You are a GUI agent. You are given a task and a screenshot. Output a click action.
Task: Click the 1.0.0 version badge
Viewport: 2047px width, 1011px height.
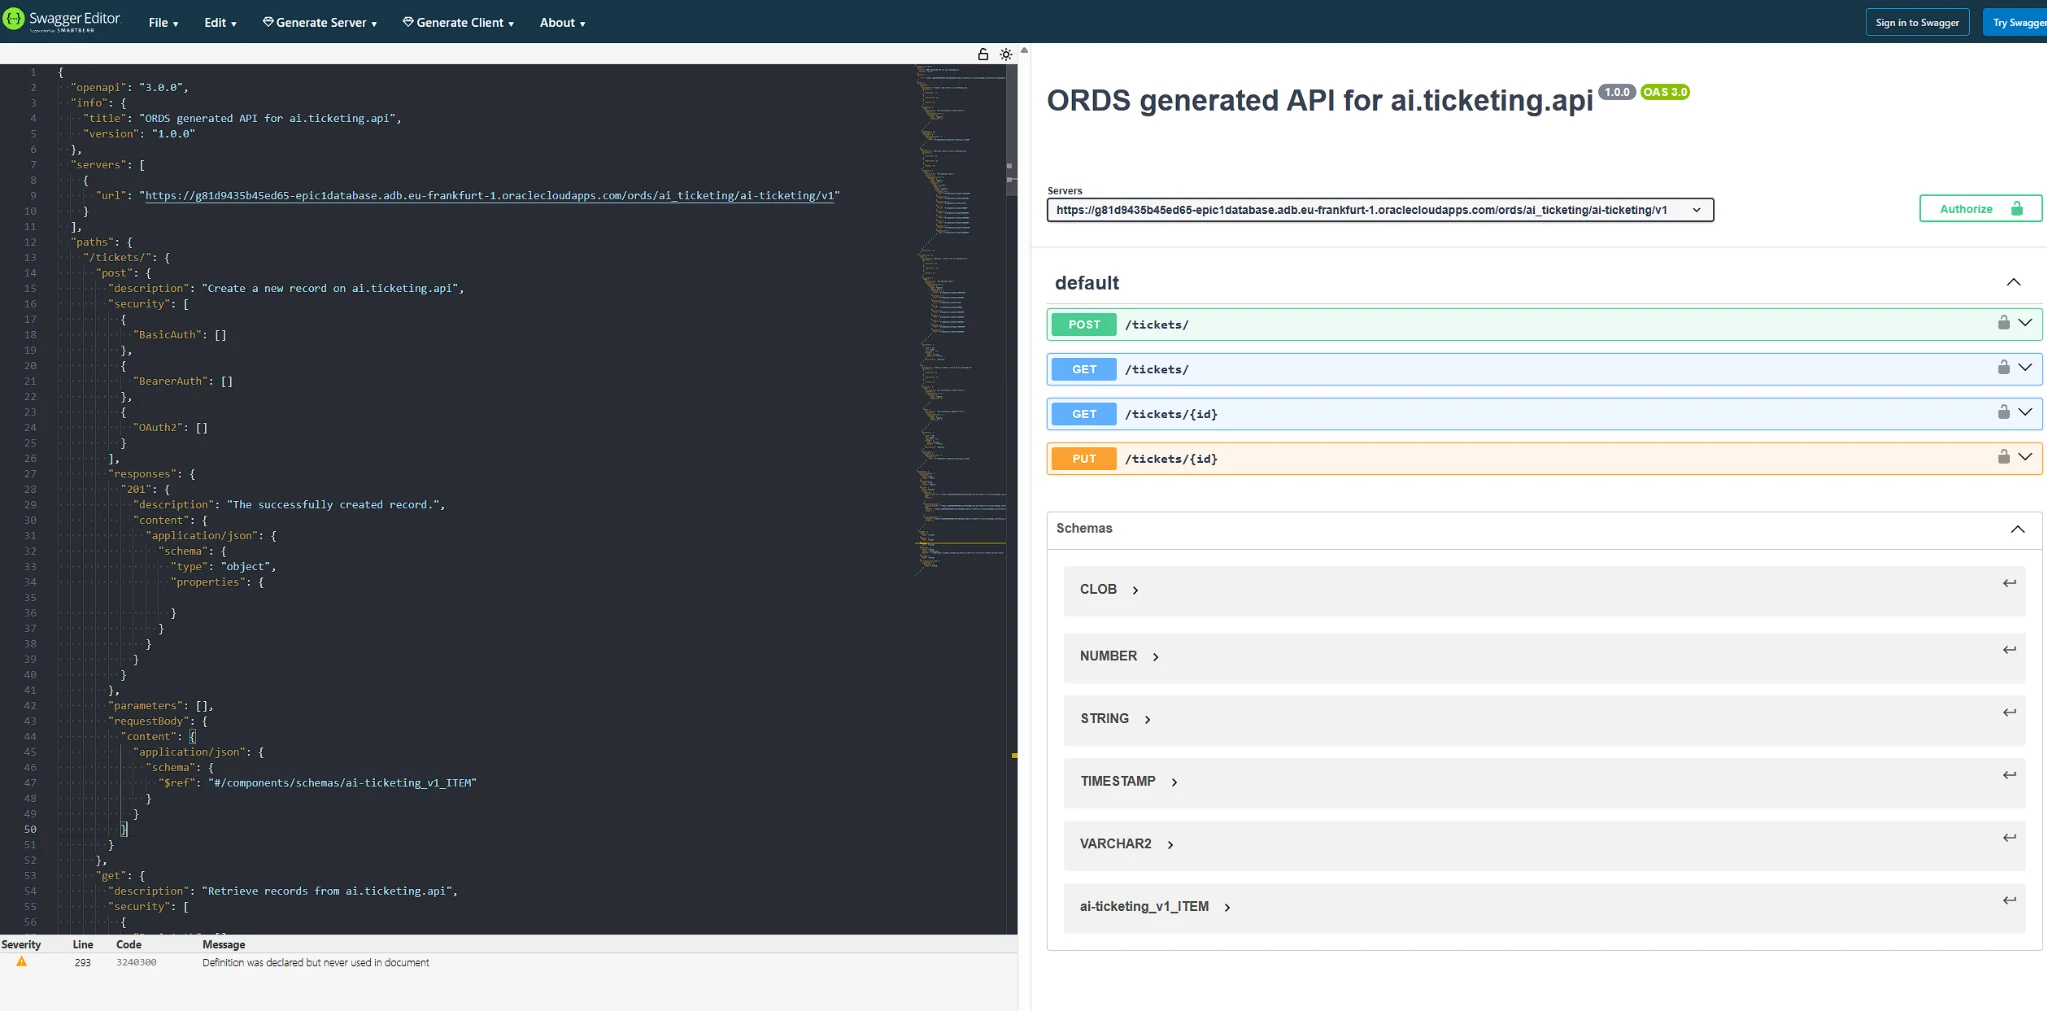click(x=1617, y=92)
